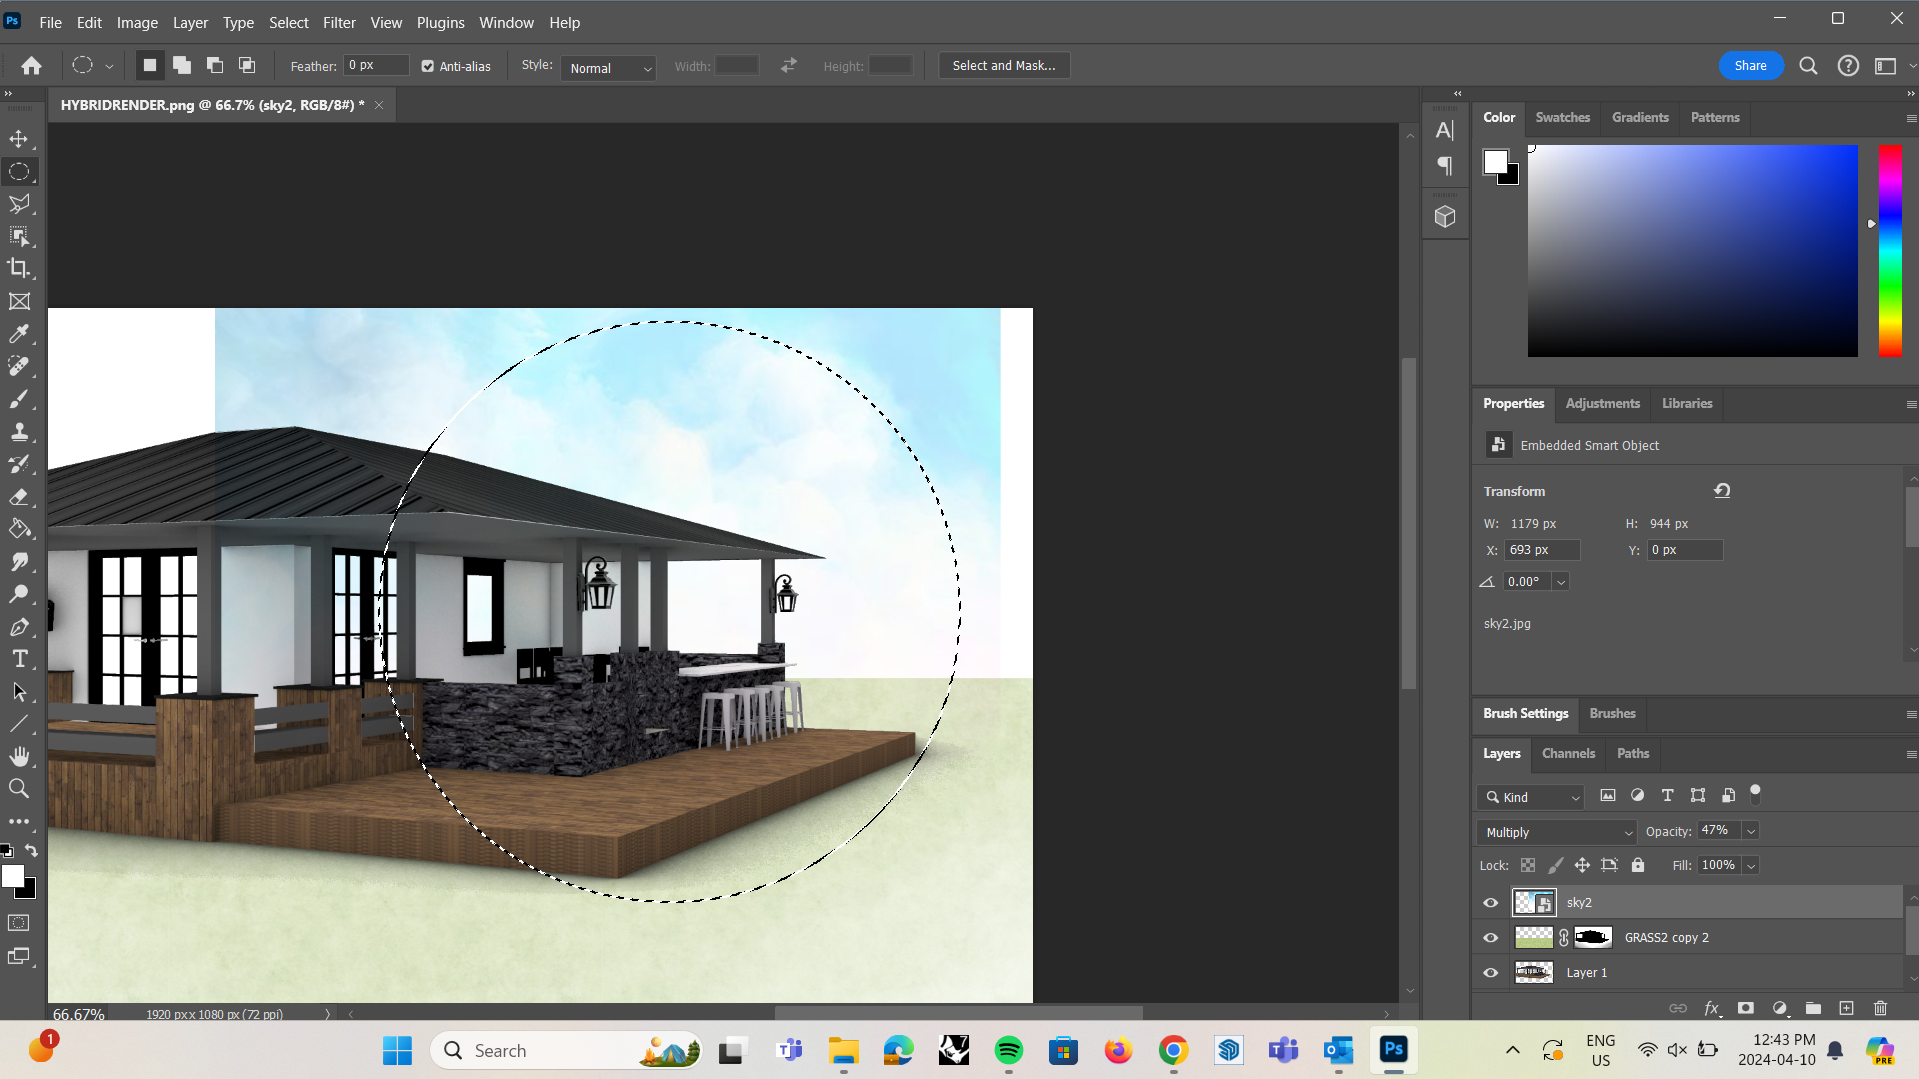
Task: Hide the Layer 1 layer
Action: tap(1491, 973)
